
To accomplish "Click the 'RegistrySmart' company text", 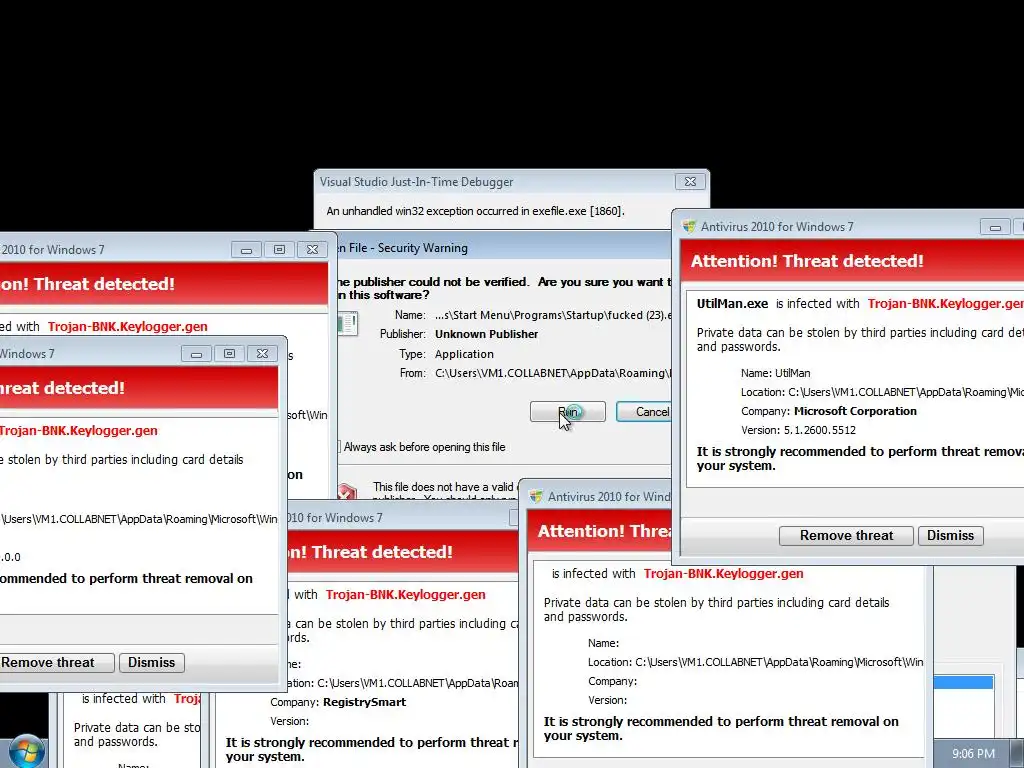I will coord(364,702).
